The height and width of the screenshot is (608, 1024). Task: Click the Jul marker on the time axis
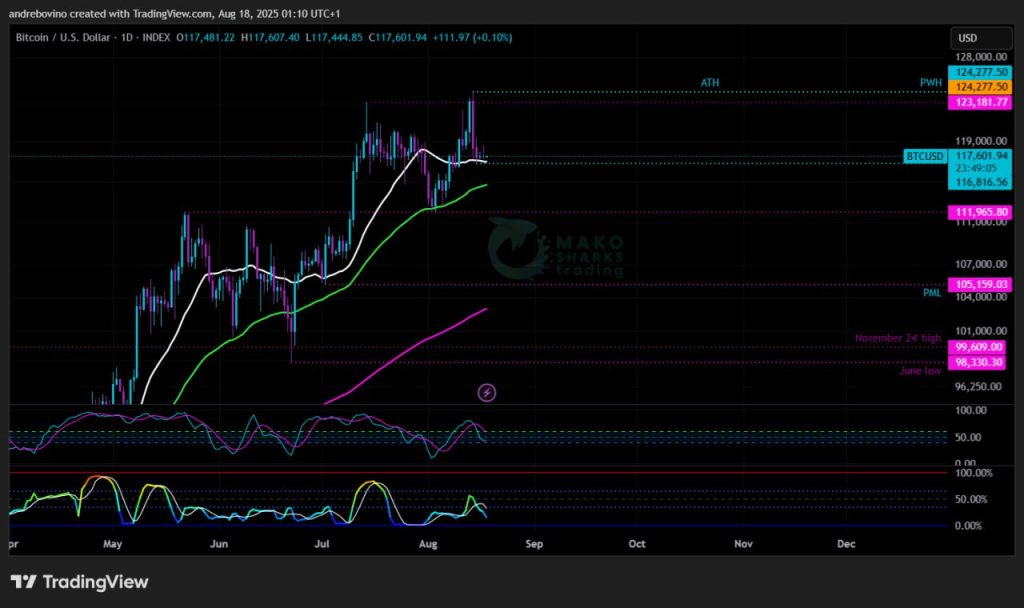click(x=322, y=545)
